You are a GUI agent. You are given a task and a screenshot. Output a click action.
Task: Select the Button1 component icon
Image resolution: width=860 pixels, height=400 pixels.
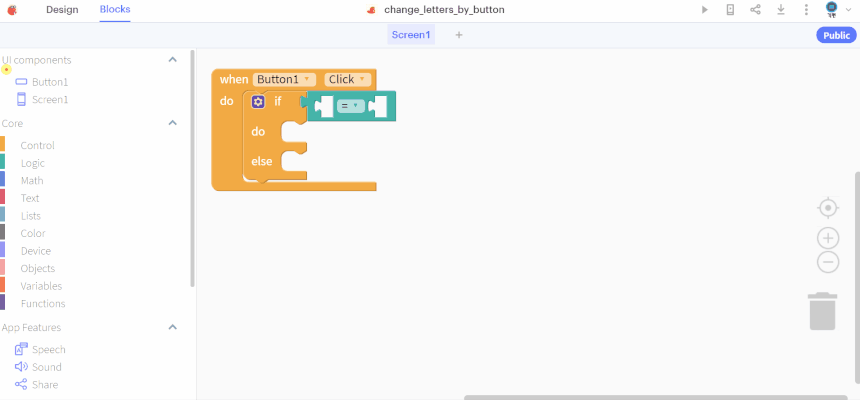click(21, 82)
